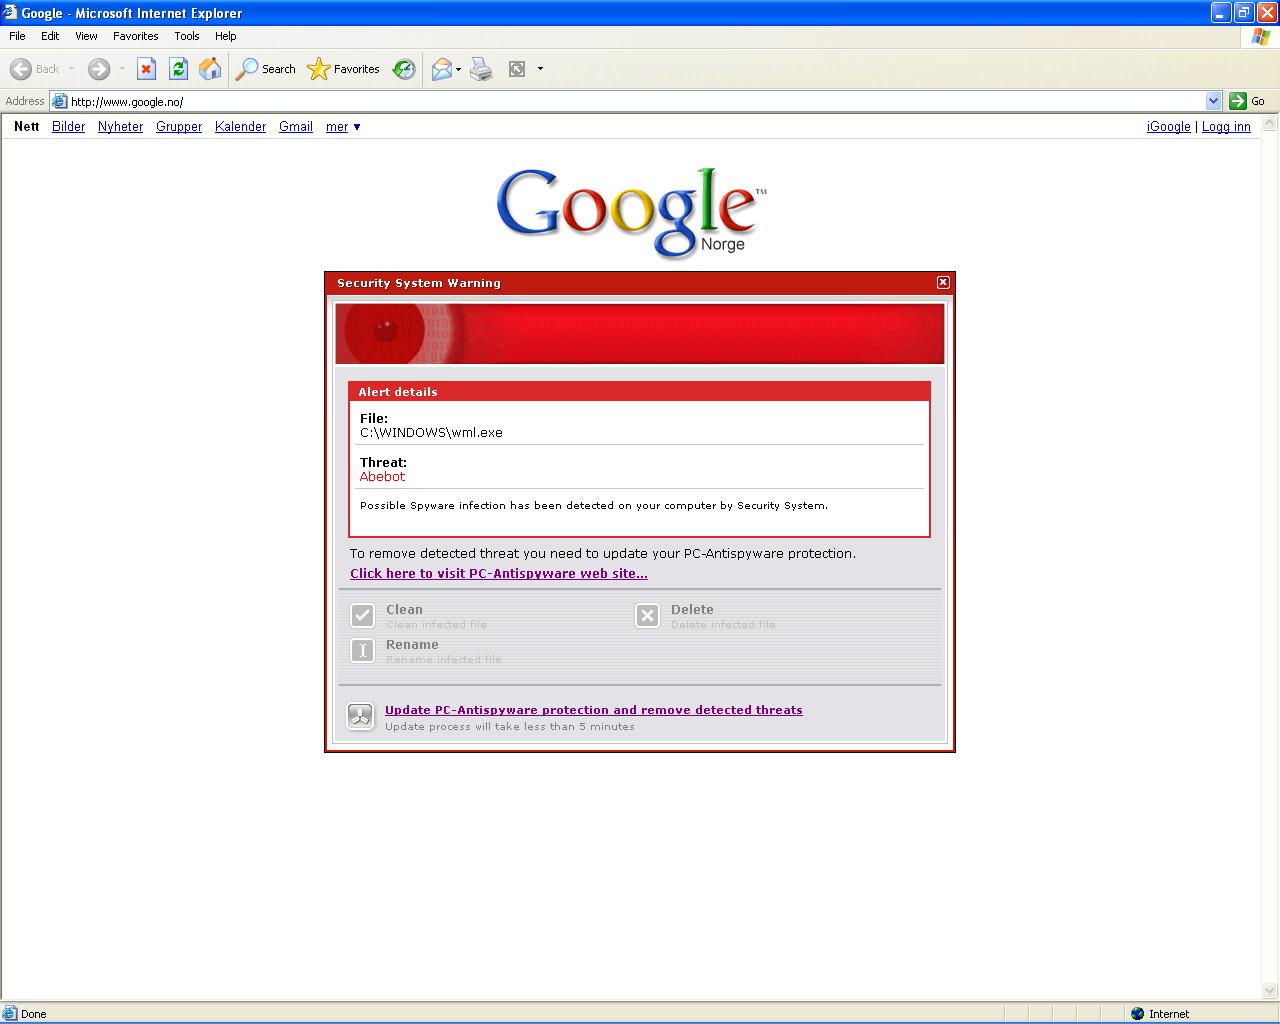Click the scrollbar down arrow
This screenshot has width=1280, height=1024.
pos(1270,992)
